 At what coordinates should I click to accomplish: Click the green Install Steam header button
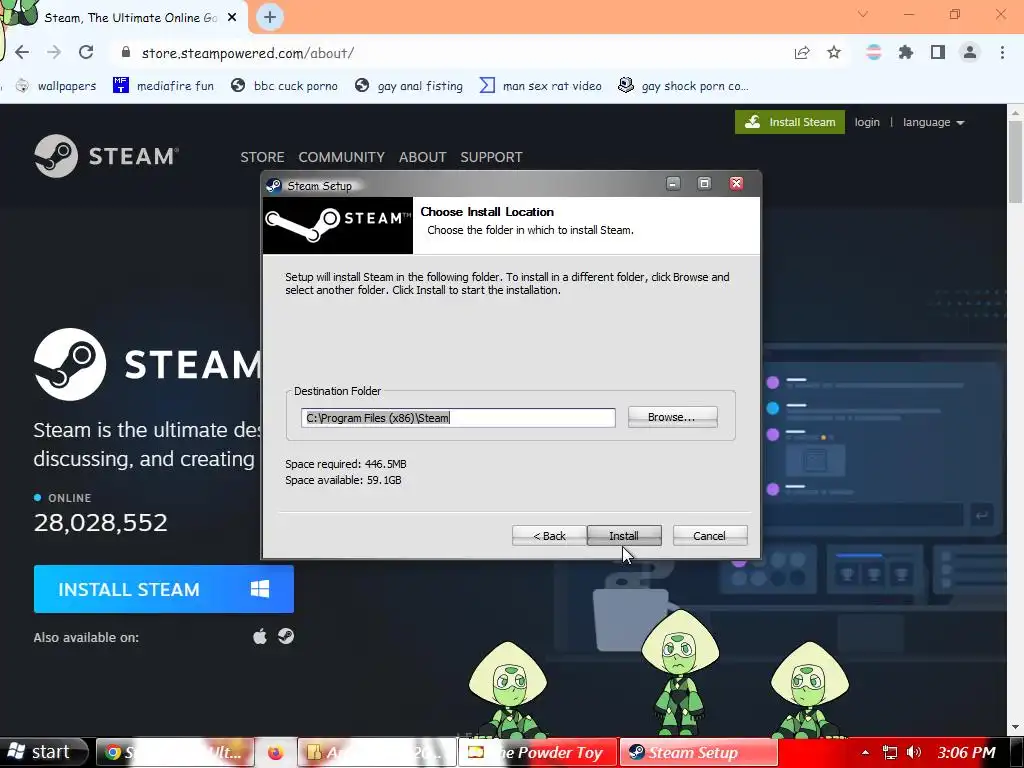(x=790, y=122)
